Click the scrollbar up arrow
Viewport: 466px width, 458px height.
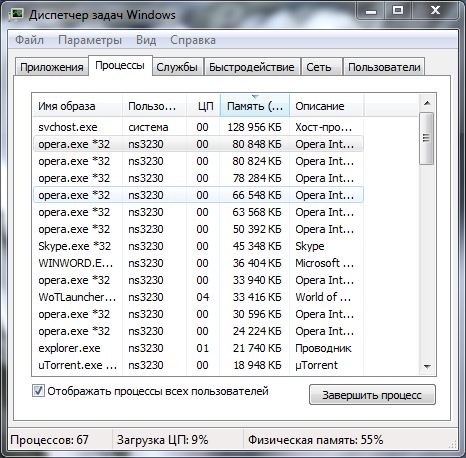pyautogui.click(x=427, y=103)
